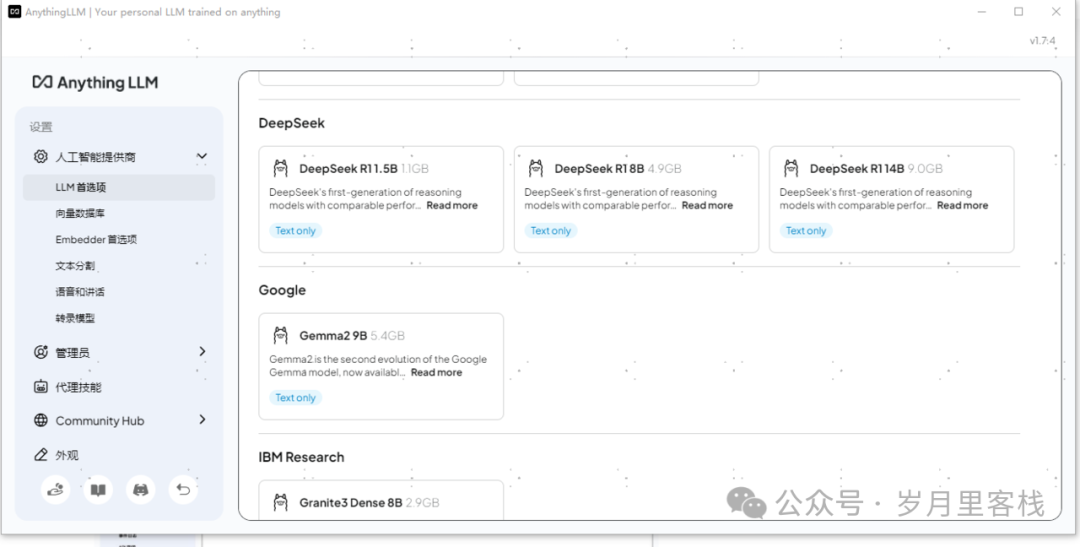This screenshot has height=547, width=1080.
Task: Open 外观 label in sidebar
Action: (x=68, y=455)
